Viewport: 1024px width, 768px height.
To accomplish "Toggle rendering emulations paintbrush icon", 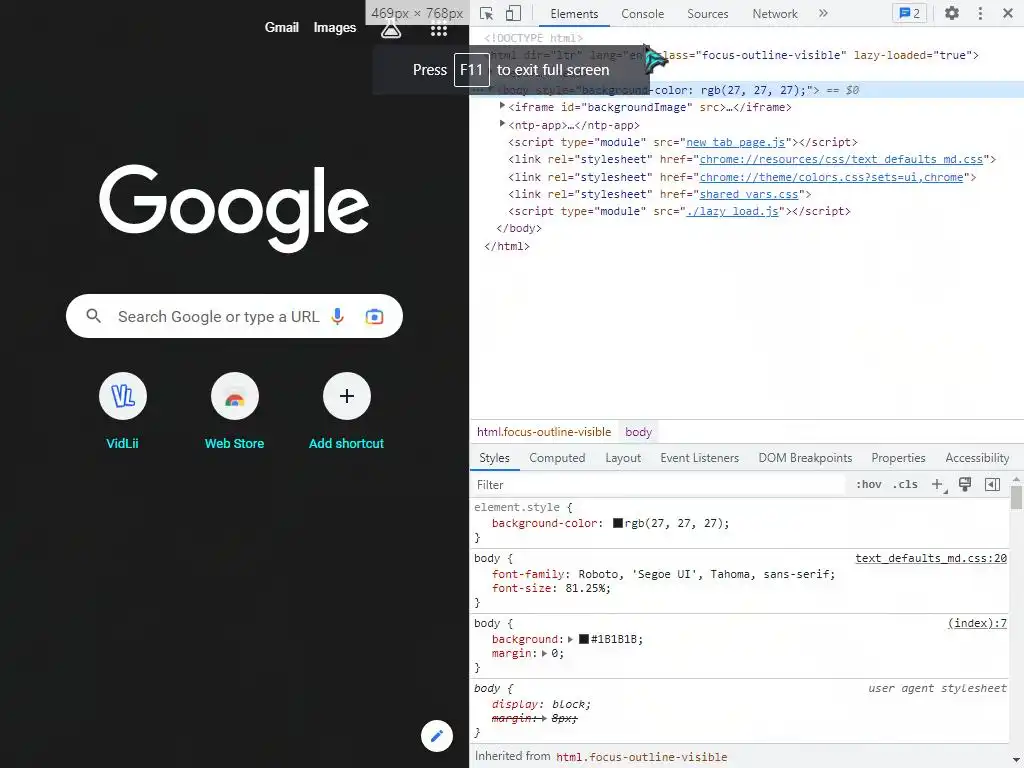I will pyautogui.click(x=965, y=484).
